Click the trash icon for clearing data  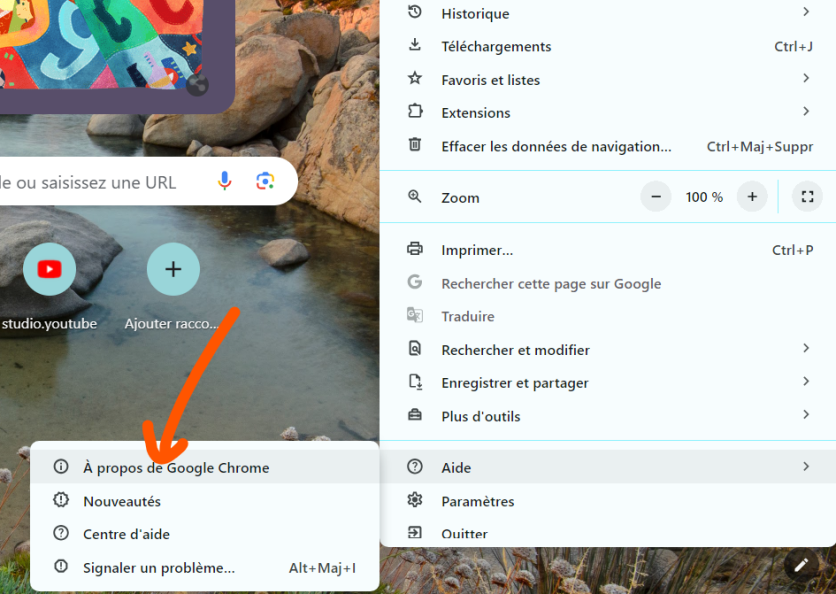(415, 145)
